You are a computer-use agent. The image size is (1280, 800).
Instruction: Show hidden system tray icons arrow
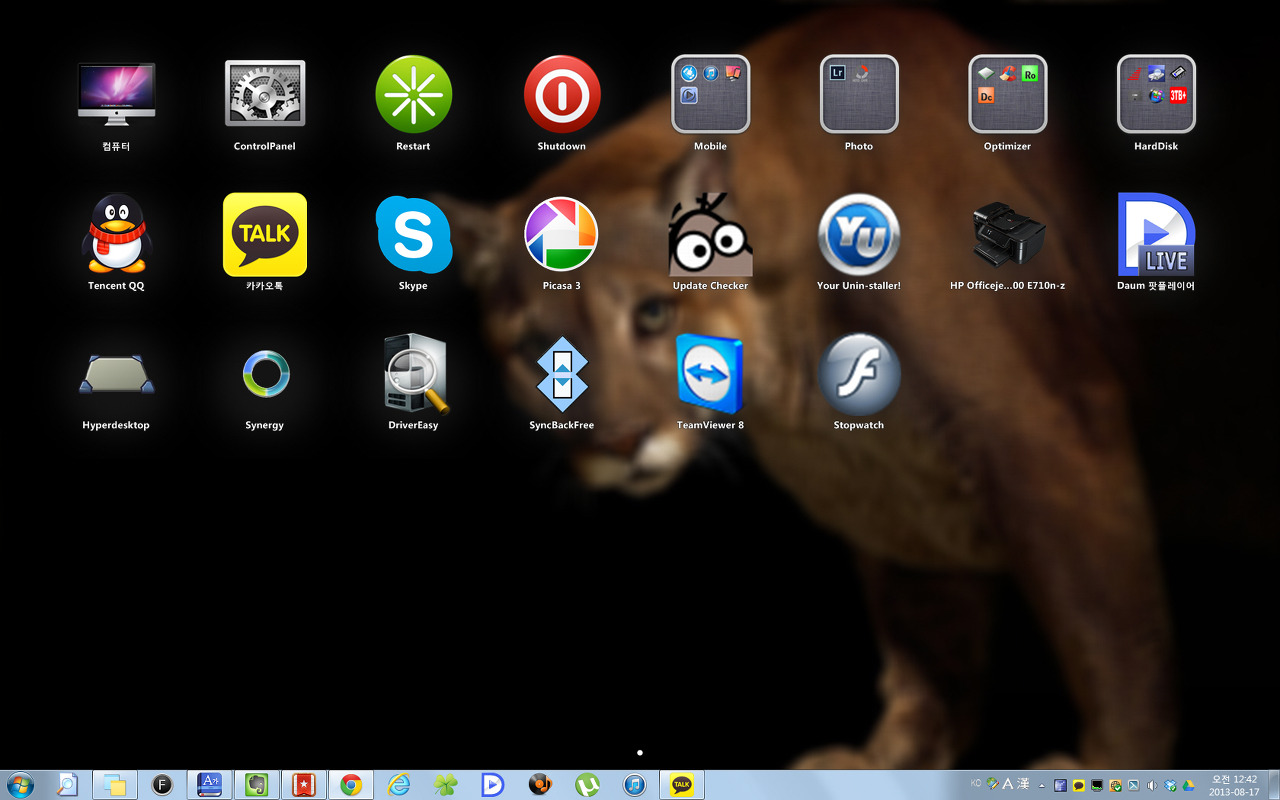click(1042, 786)
